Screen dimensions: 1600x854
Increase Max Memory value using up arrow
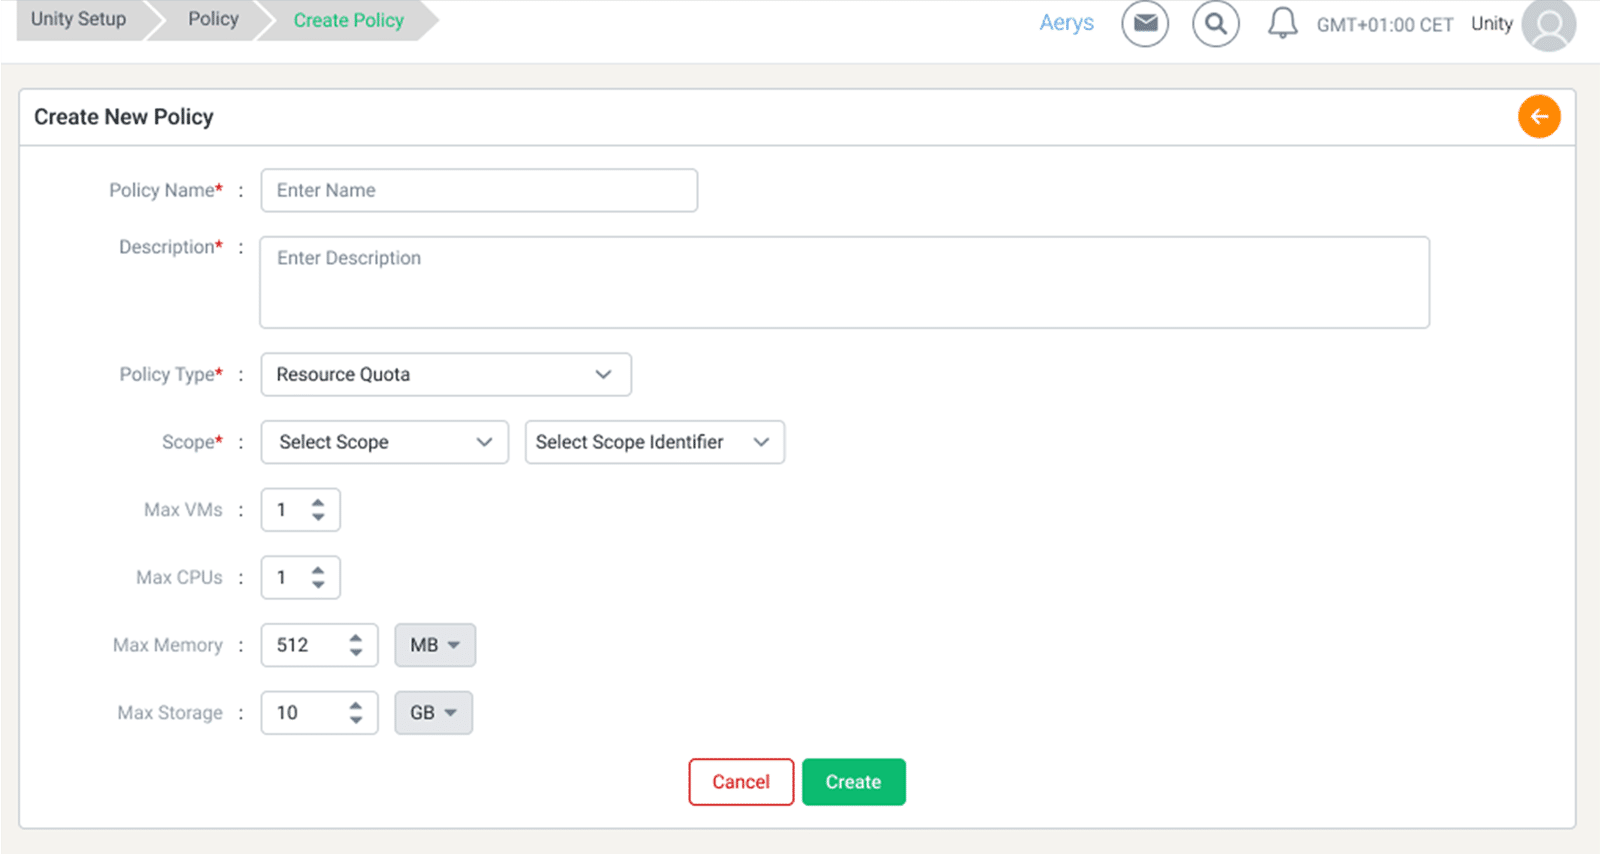click(x=356, y=638)
